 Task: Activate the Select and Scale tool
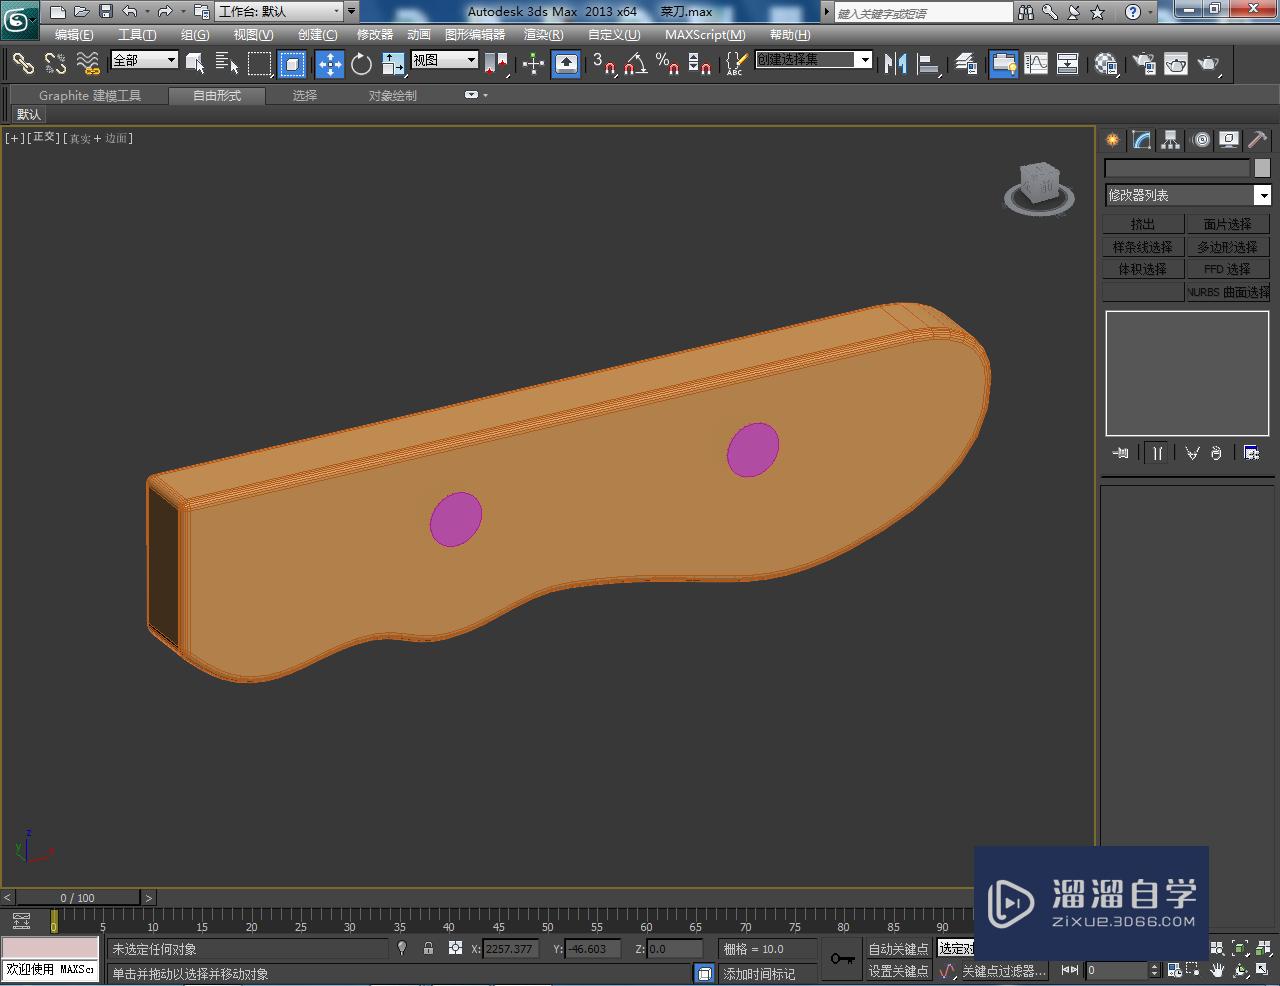click(393, 64)
